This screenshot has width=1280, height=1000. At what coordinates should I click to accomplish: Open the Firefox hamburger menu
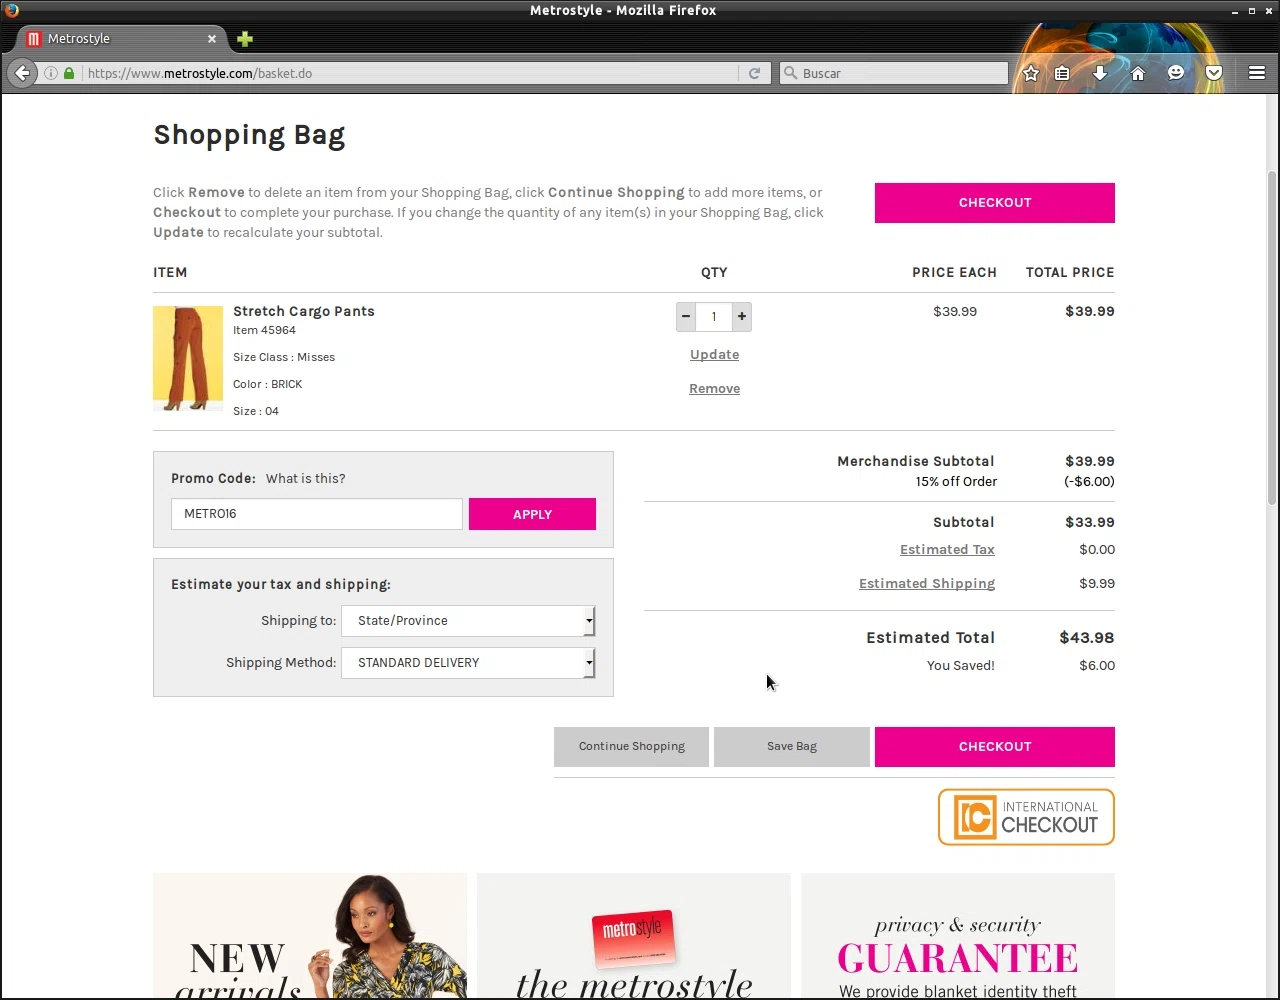pyautogui.click(x=1257, y=73)
